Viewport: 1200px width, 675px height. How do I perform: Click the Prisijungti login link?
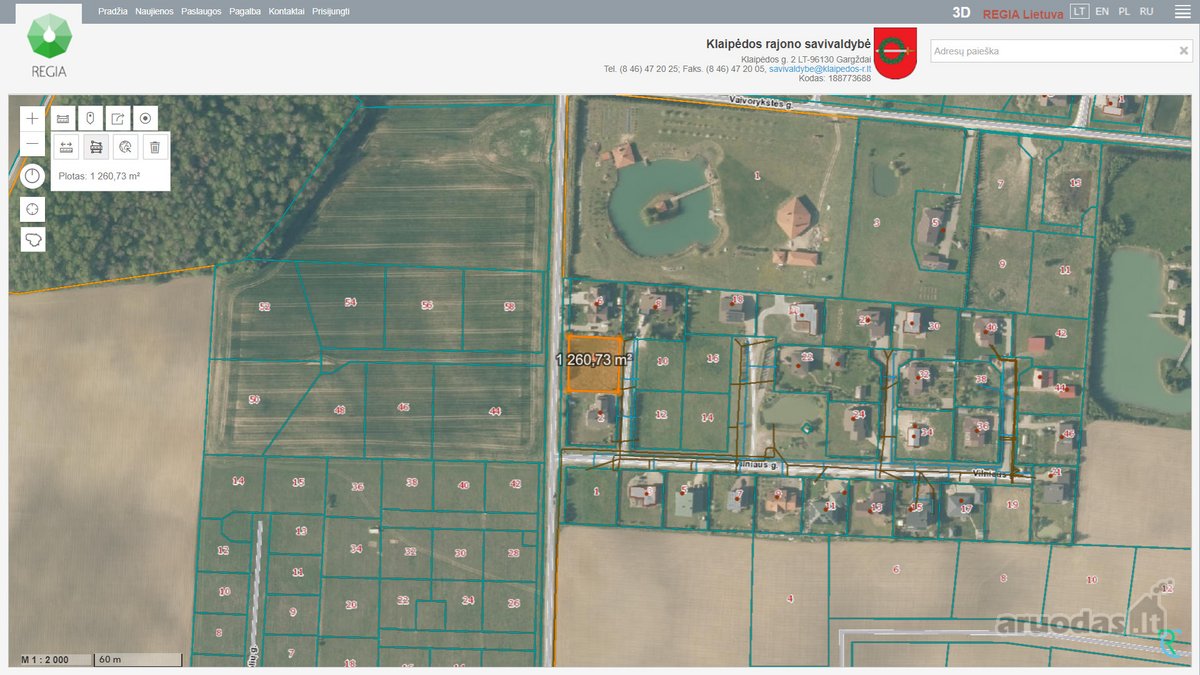pyautogui.click(x=331, y=11)
